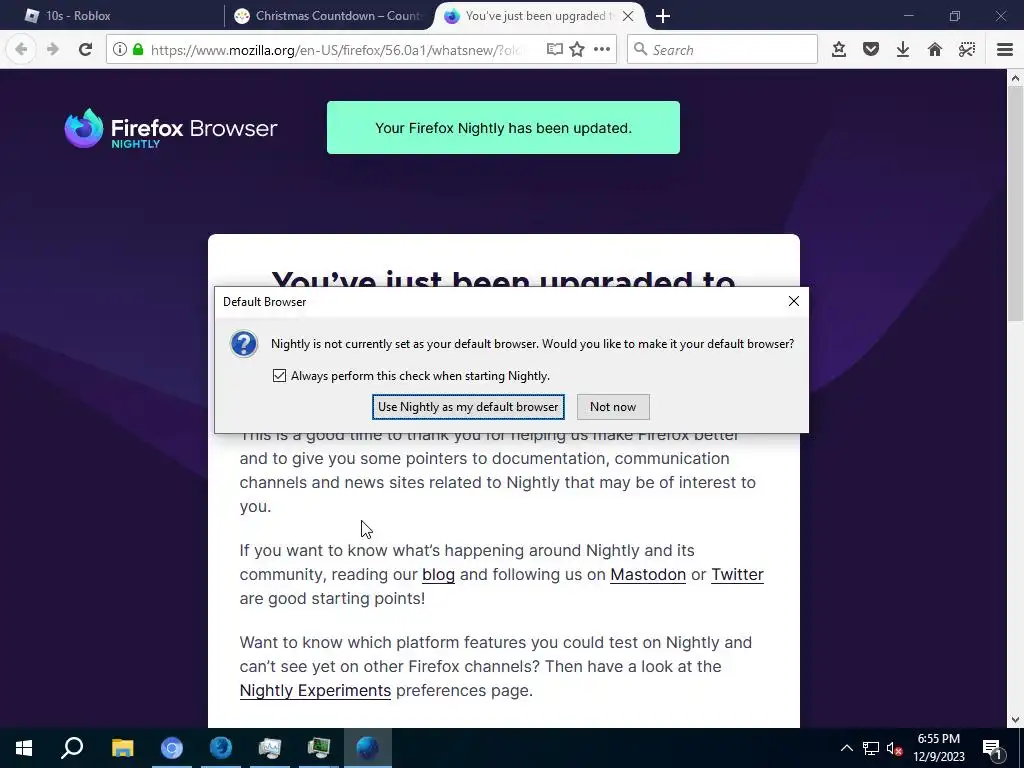
Task: Open the 'Mastodon' link
Action: pyautogui.click(x=648, y=575)
